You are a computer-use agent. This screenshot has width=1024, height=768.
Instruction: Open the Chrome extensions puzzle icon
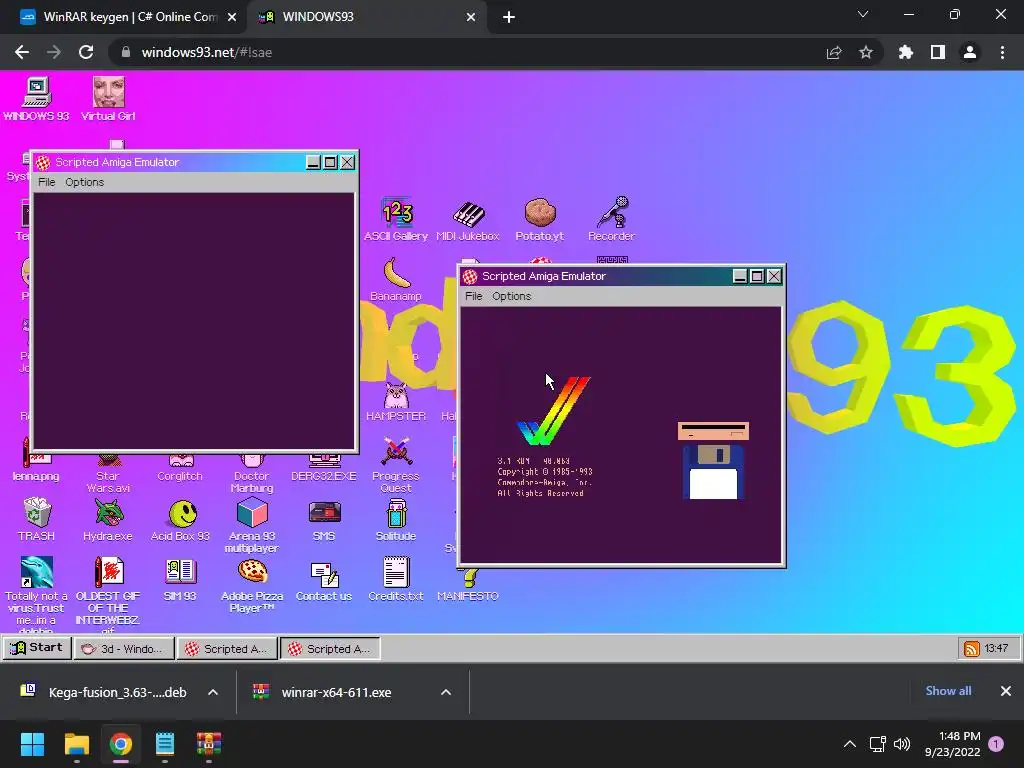tap(906, 52)
